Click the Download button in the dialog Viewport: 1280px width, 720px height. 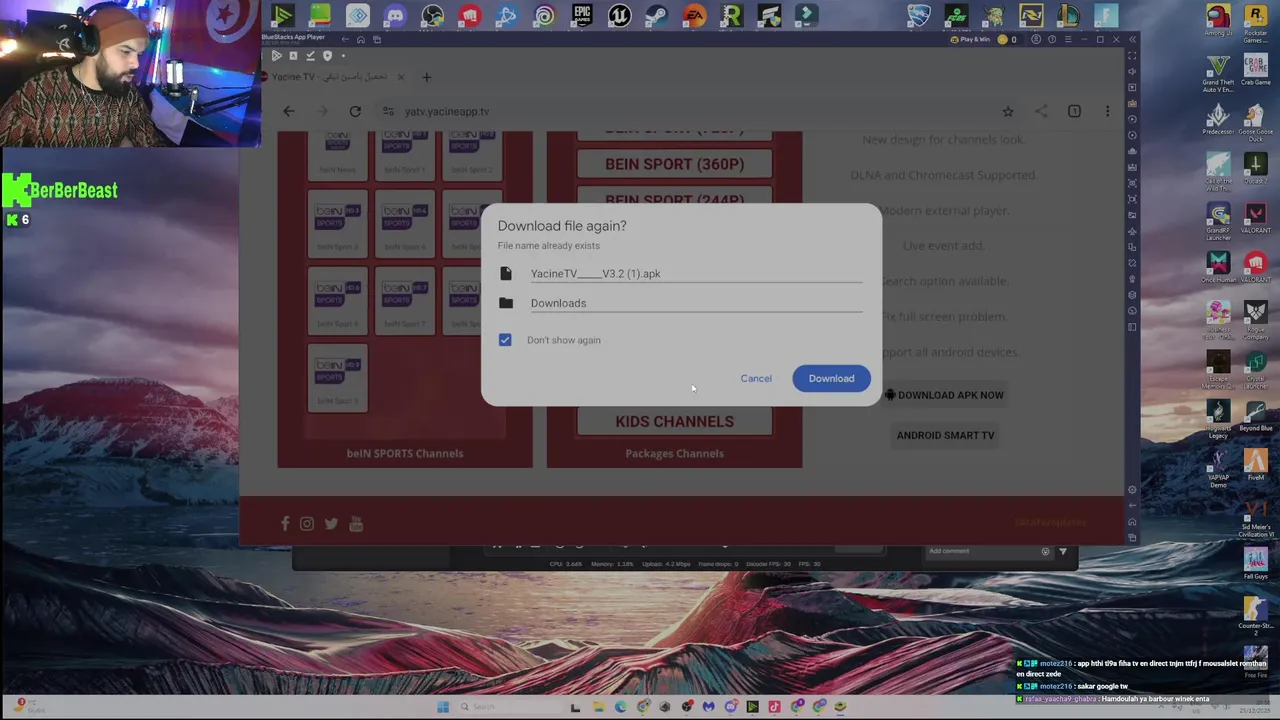point(831,378)
